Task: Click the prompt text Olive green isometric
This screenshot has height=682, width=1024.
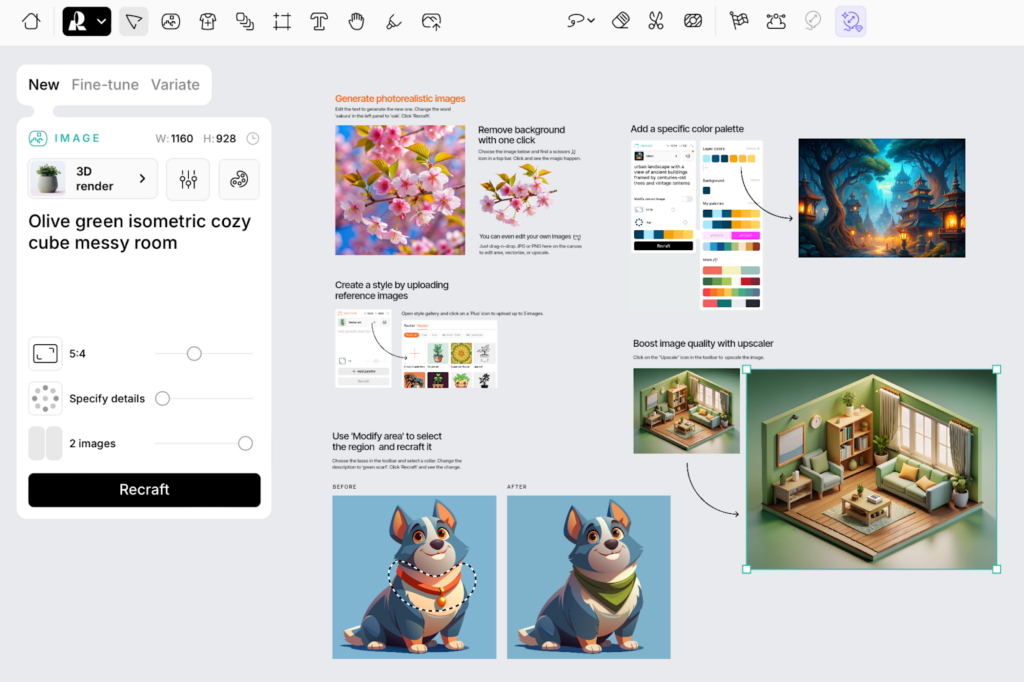Action: click(x=139, y=232)
